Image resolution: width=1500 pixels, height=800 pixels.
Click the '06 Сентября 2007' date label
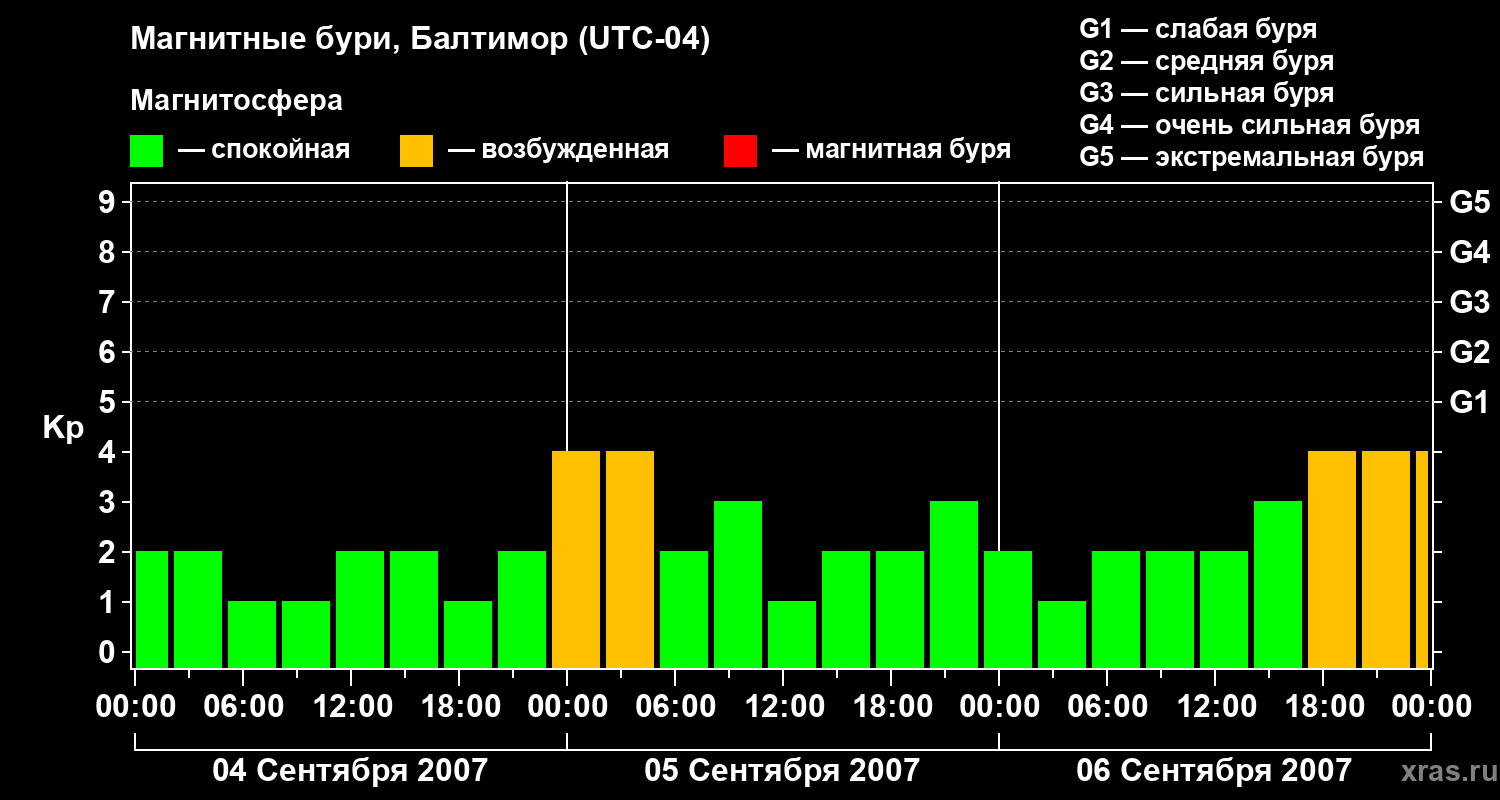(x=1214, y=771)
